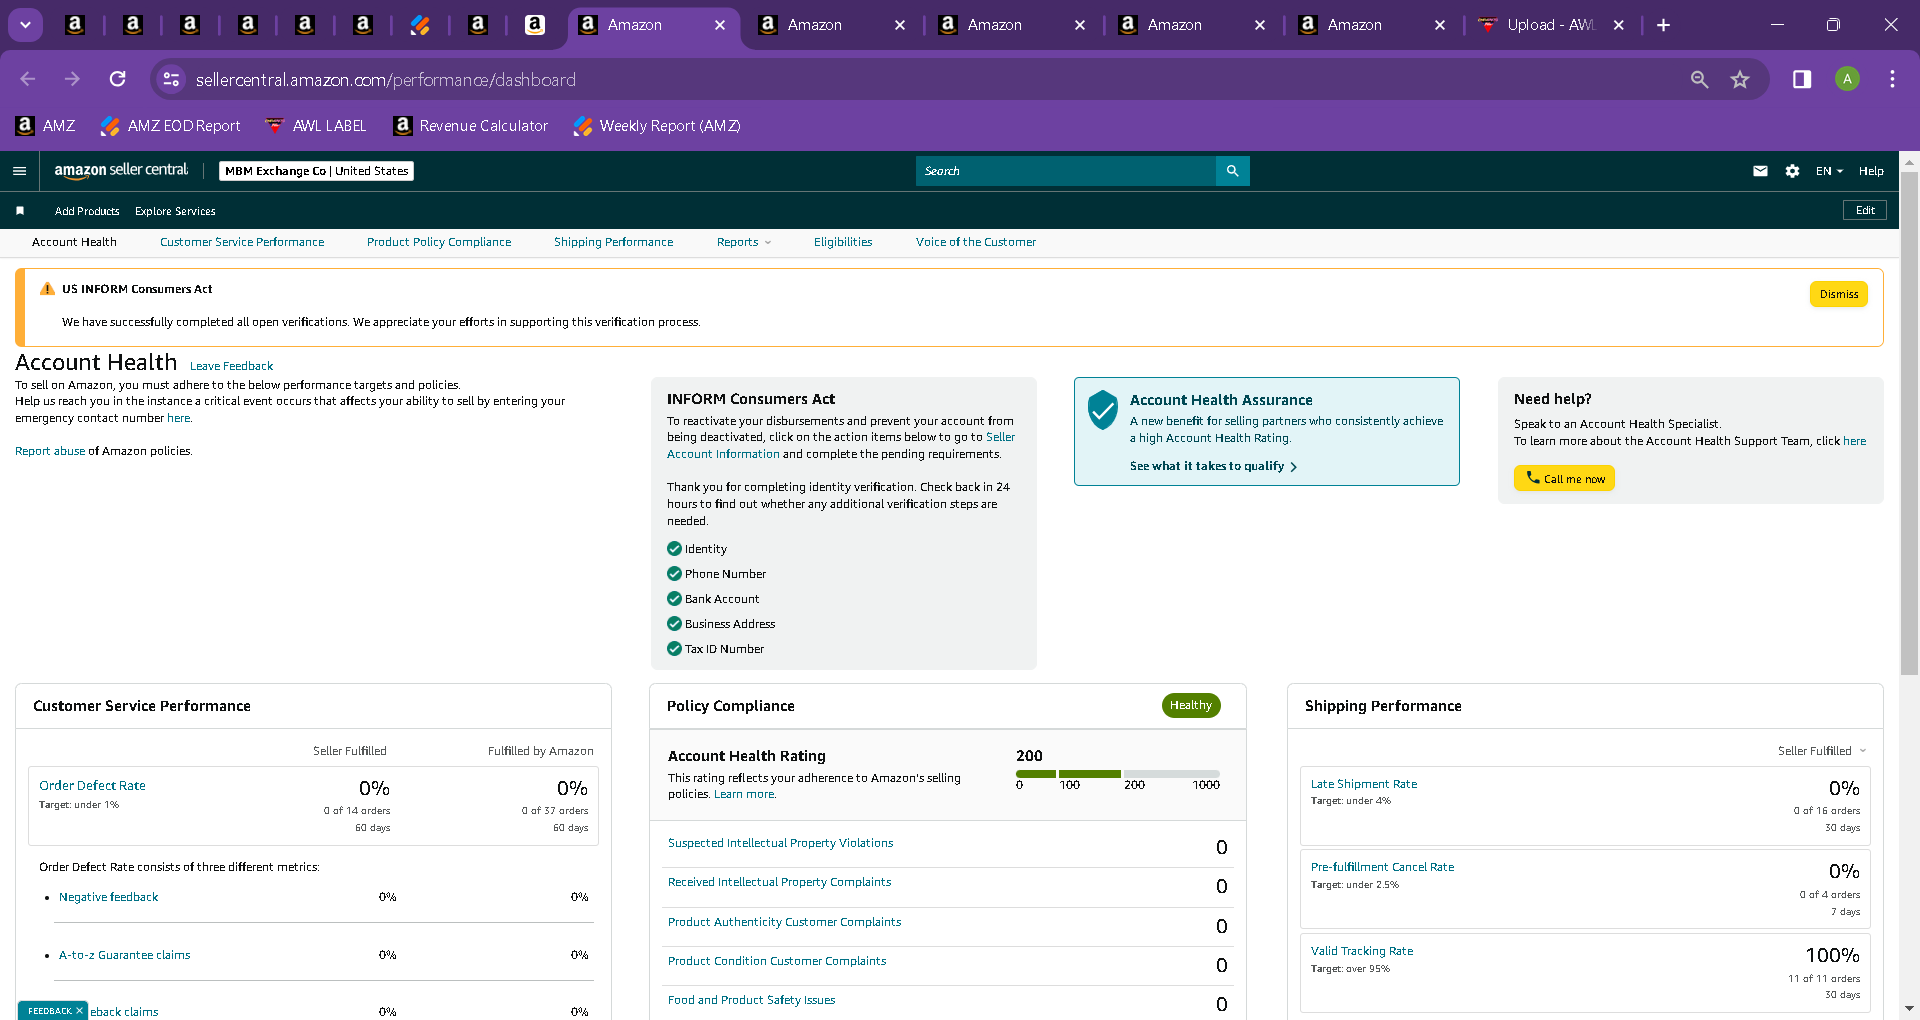Open Chrome three-dot menu
Screen dimensions: 1920x1020
(x=1892, y=79)
